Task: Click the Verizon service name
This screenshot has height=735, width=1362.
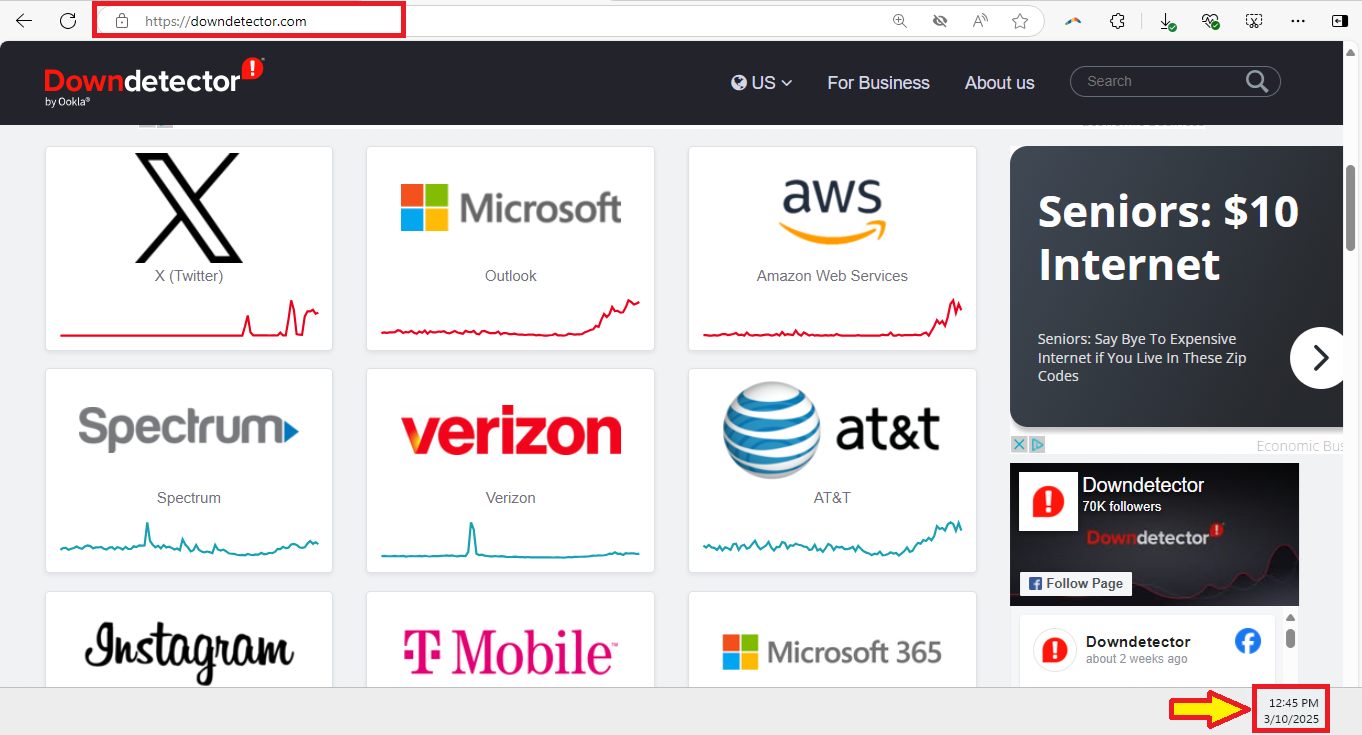Action: click(x=511, y=498)
